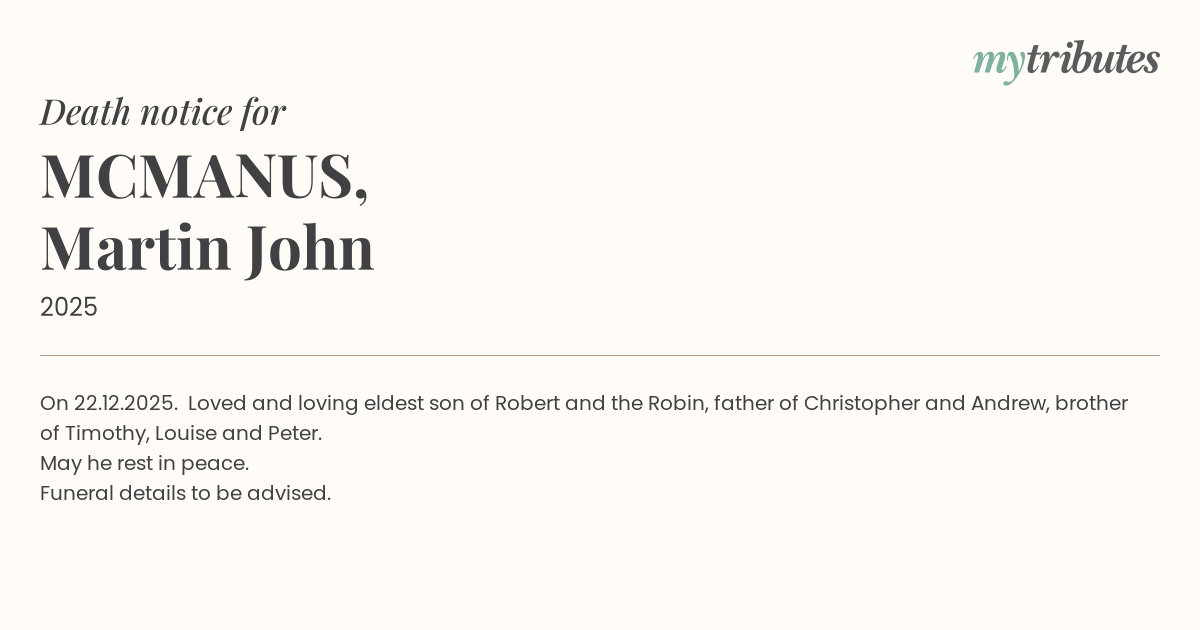Click the name Peter on the second line
This screenshot has height=630, width=1200.
click(x=294, y=433)
